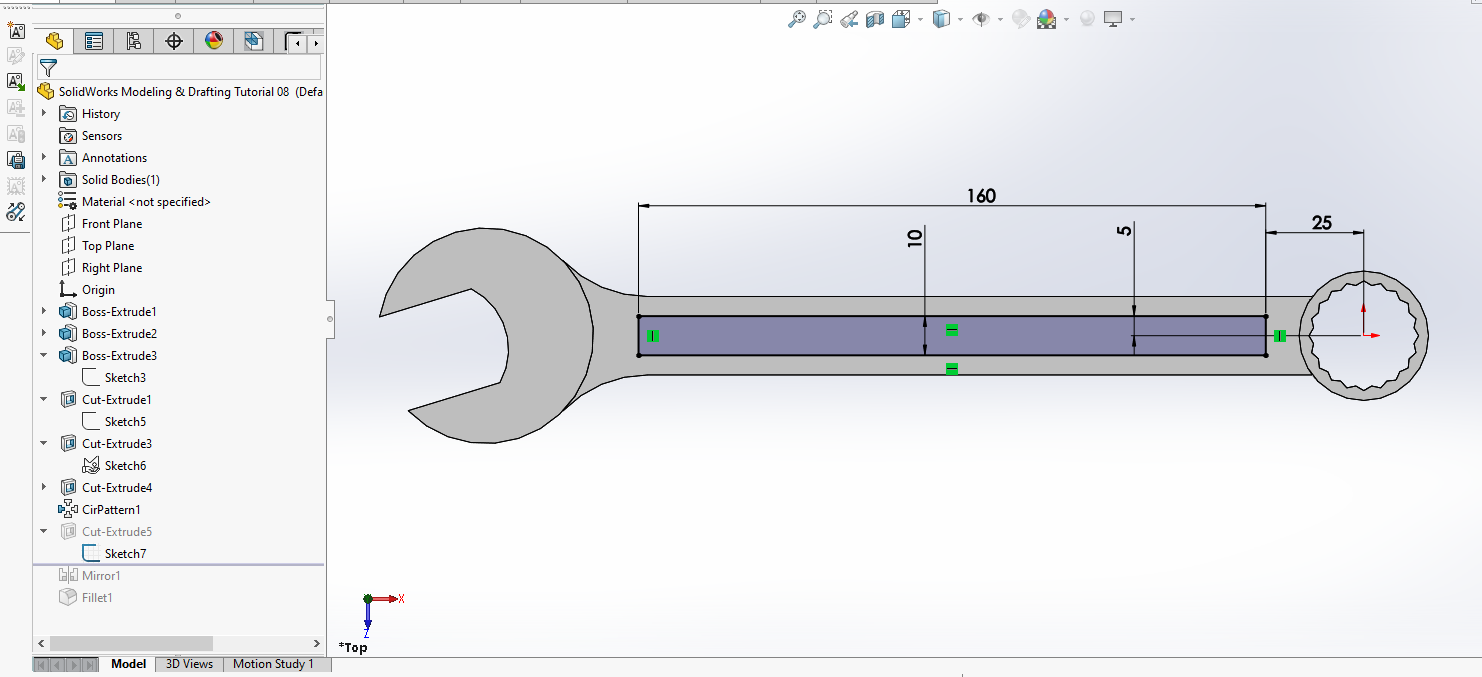This screenshot has height=677, width=1482.
Task: Open the PropertyManager tab icon
Action: [94, 41]
